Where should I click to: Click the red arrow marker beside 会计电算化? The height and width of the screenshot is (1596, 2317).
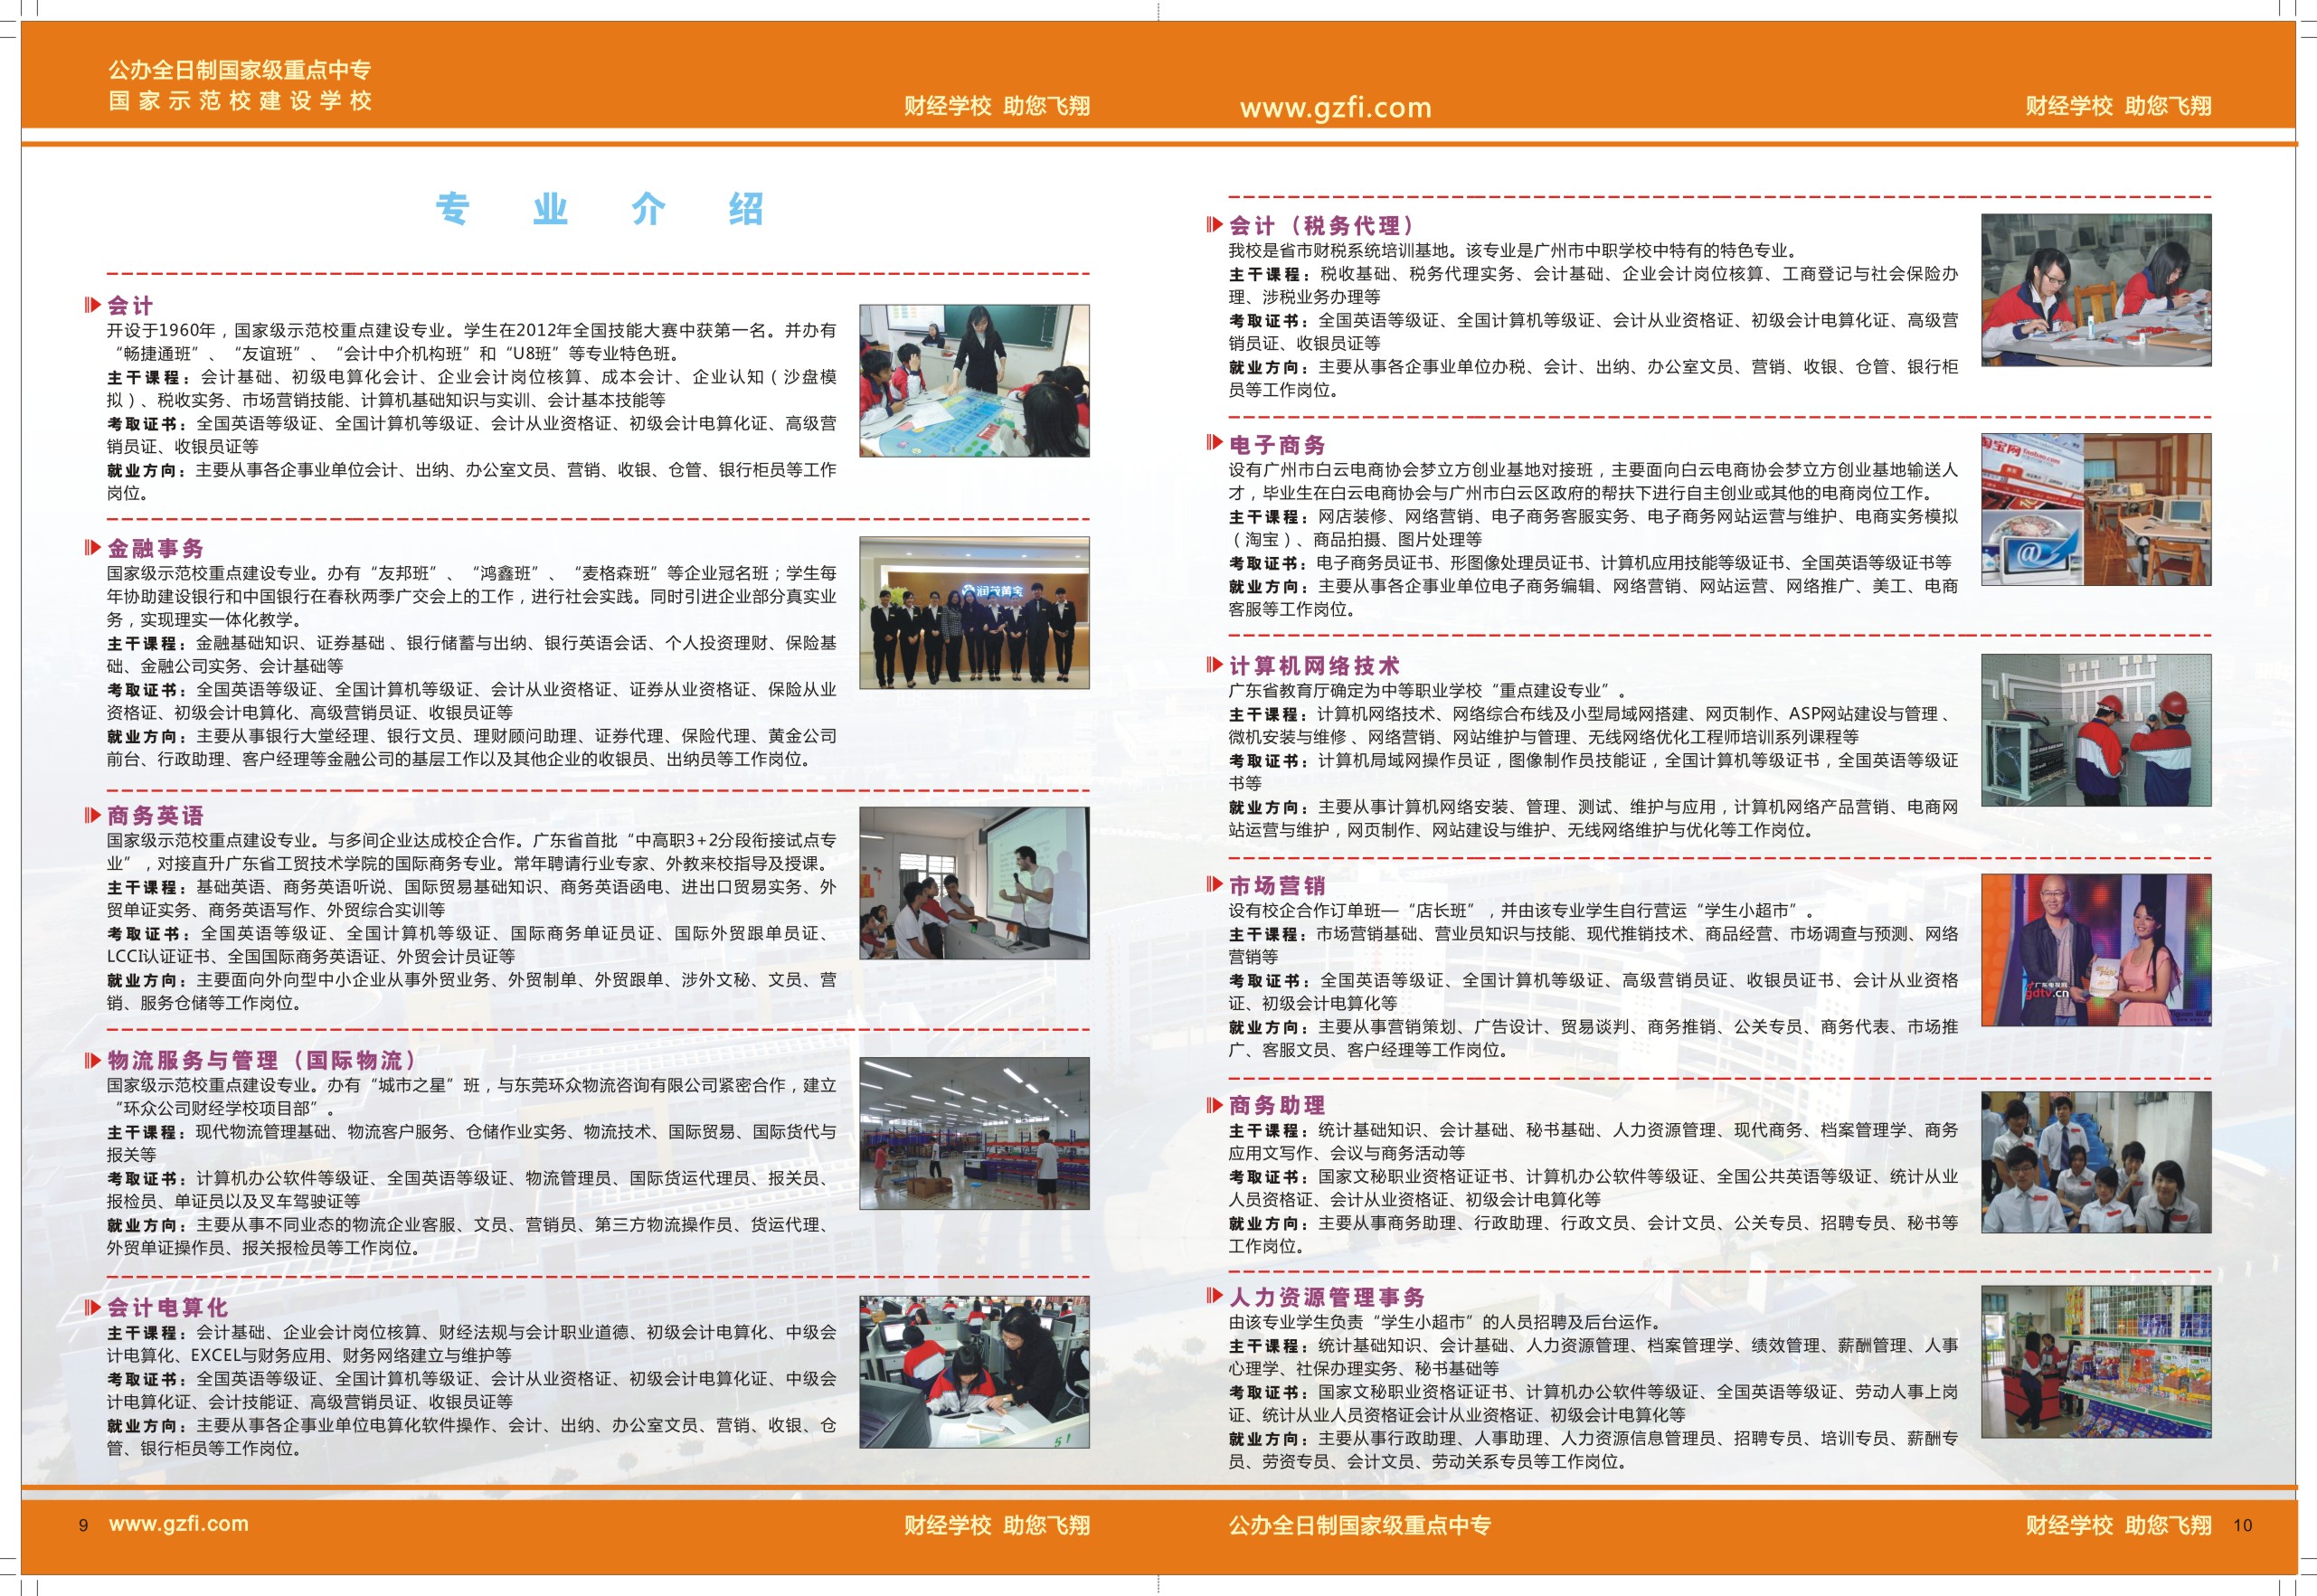coord(93,1307)
